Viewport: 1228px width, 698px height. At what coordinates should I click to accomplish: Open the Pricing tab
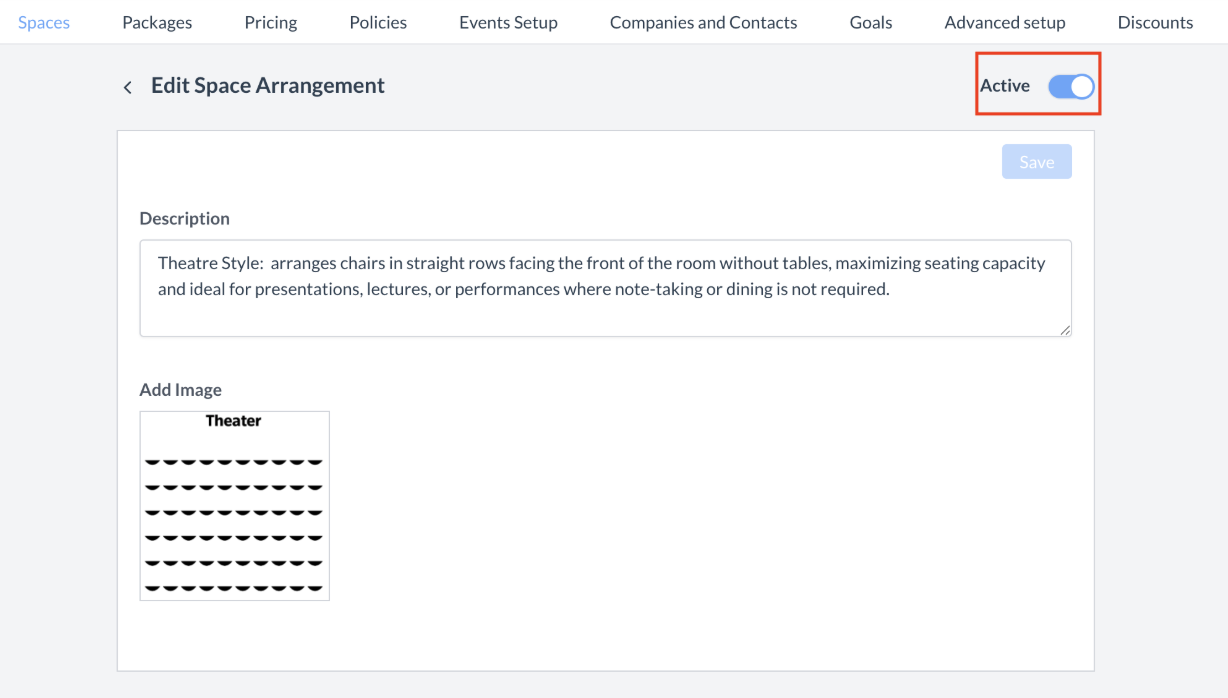click(271, 22)
